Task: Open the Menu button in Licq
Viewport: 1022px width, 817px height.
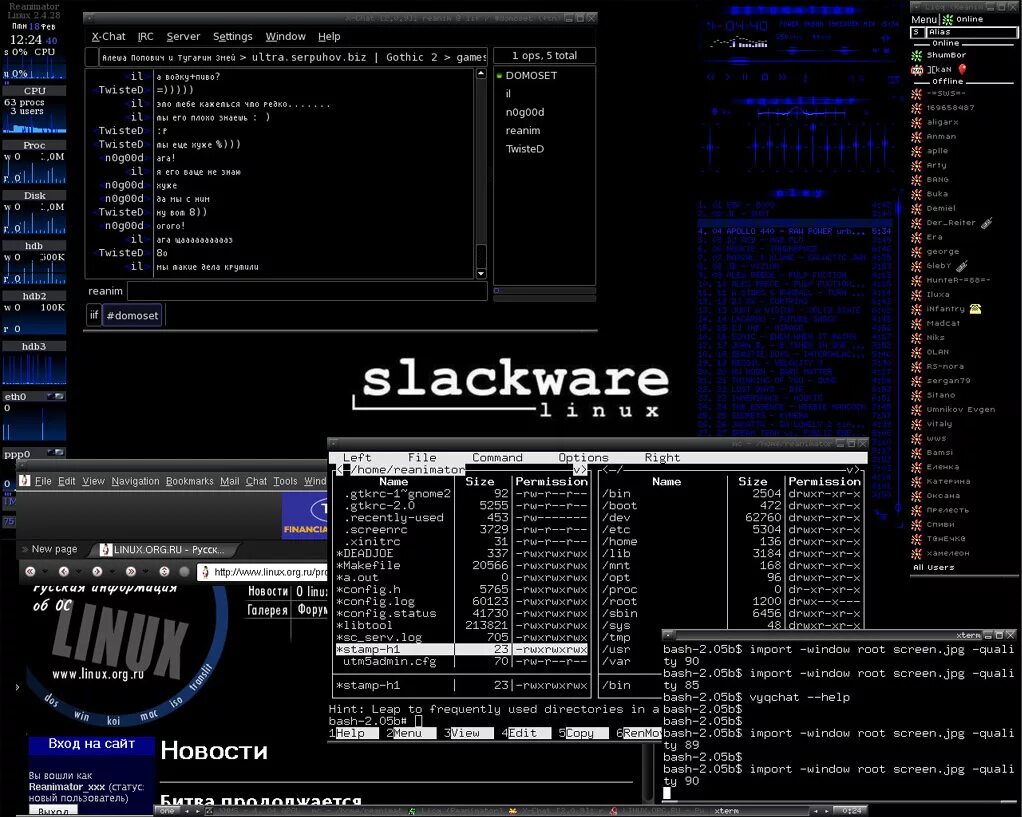Action: pyautogui.click(x=924, y=20)
